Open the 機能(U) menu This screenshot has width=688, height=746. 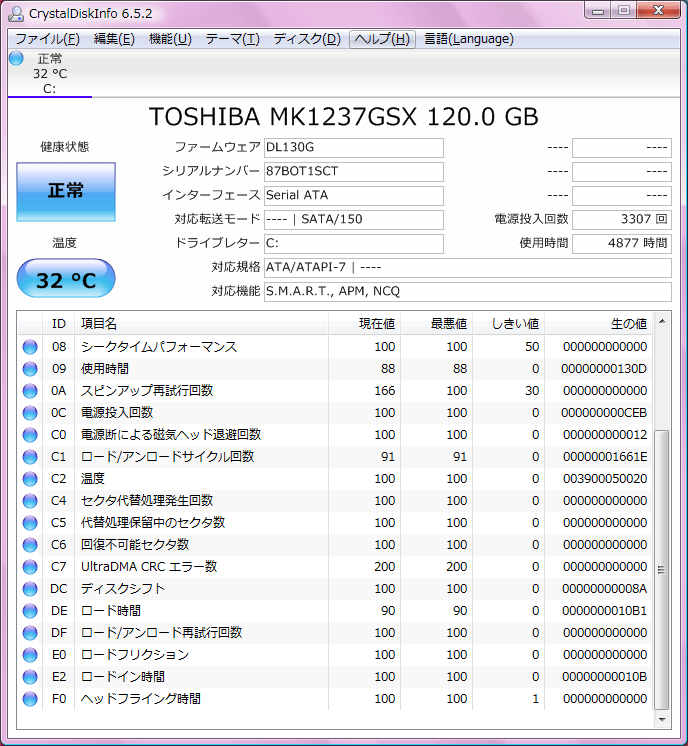pyautogui.click(x=170, y=39)
